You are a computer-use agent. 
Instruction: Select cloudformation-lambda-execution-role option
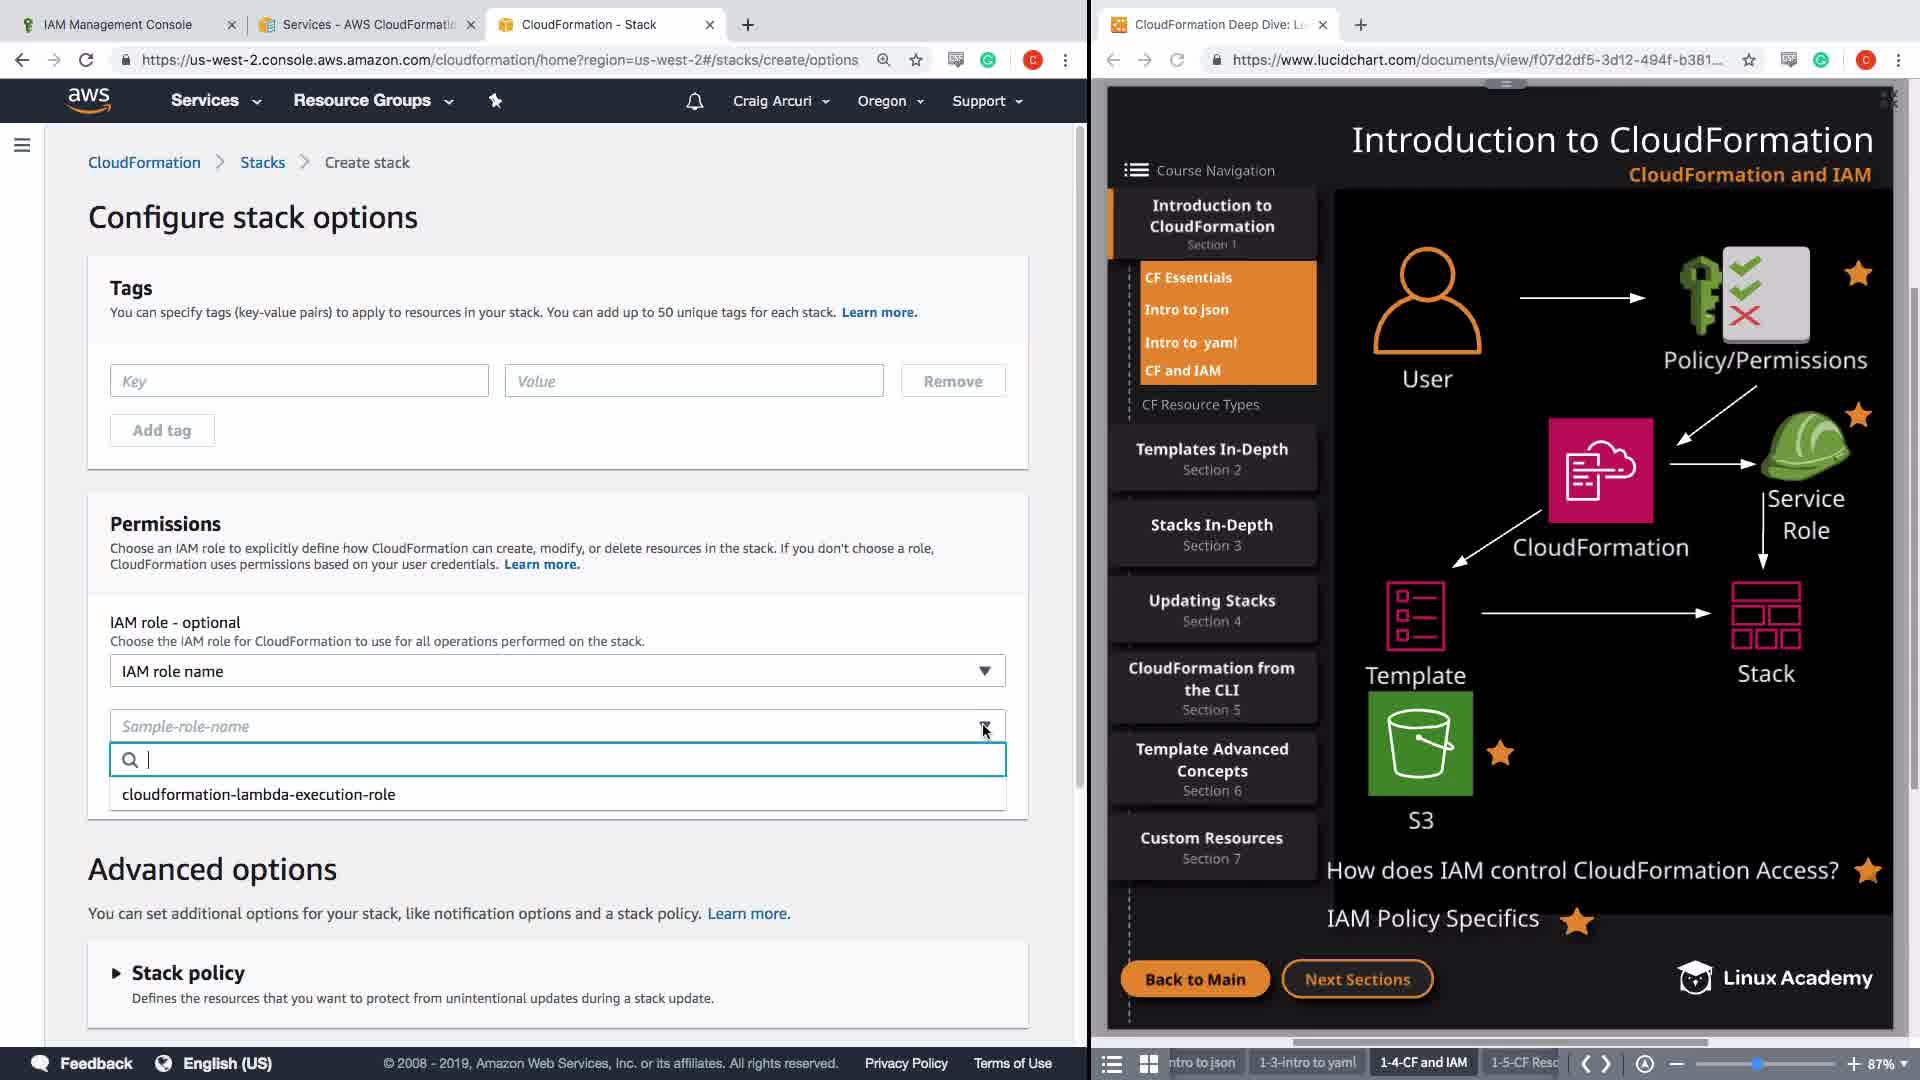click(x=258, y=794)
